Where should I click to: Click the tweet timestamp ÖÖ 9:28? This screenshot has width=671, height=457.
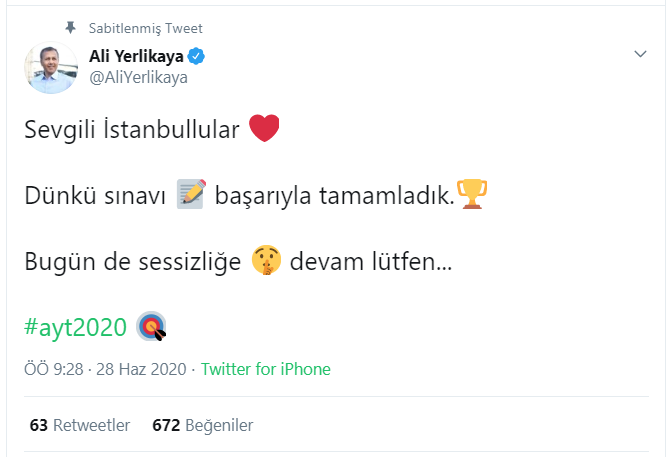pos(54,369)
